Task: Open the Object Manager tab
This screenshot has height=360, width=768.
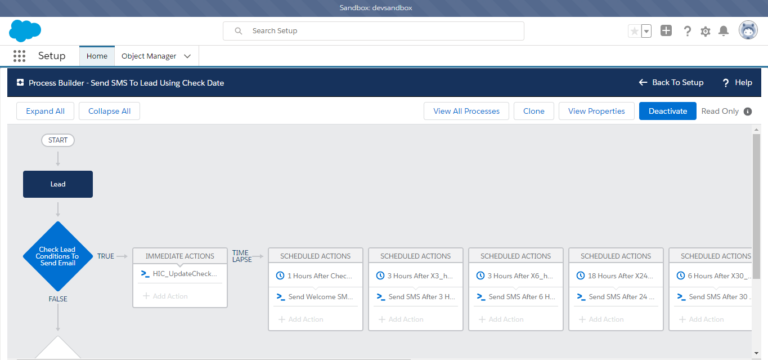Action: coord(149,56)
